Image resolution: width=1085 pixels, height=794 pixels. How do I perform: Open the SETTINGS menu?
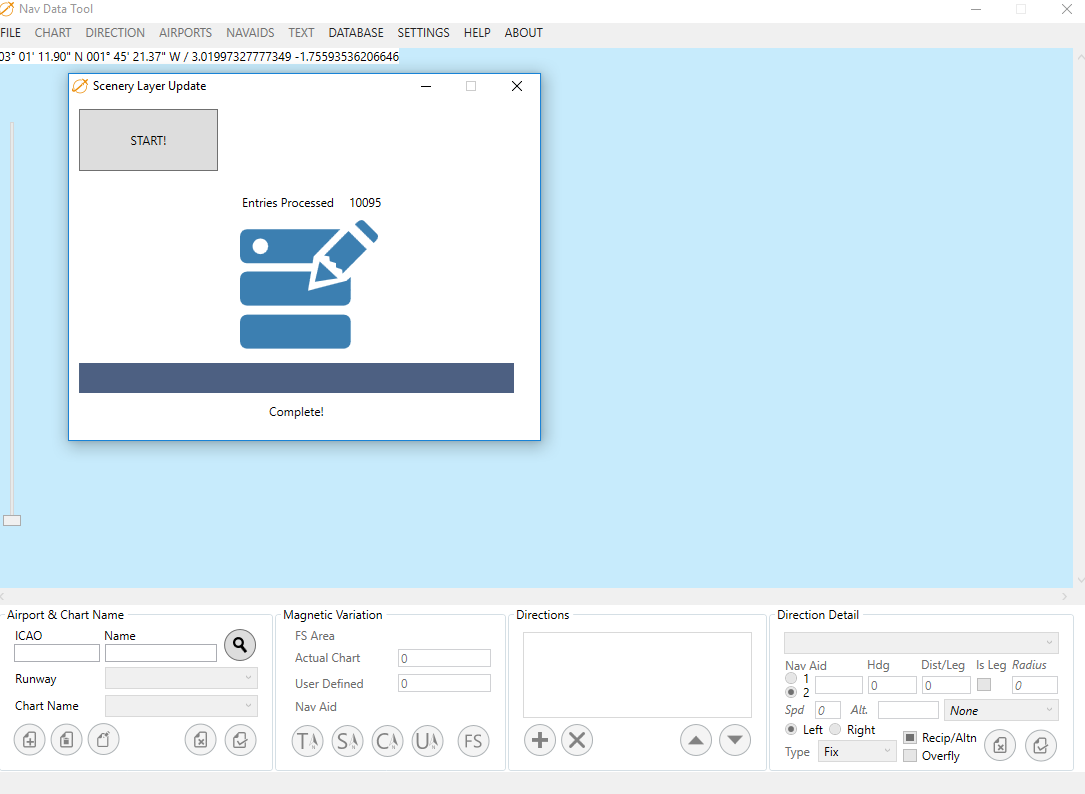click(423, 33)
